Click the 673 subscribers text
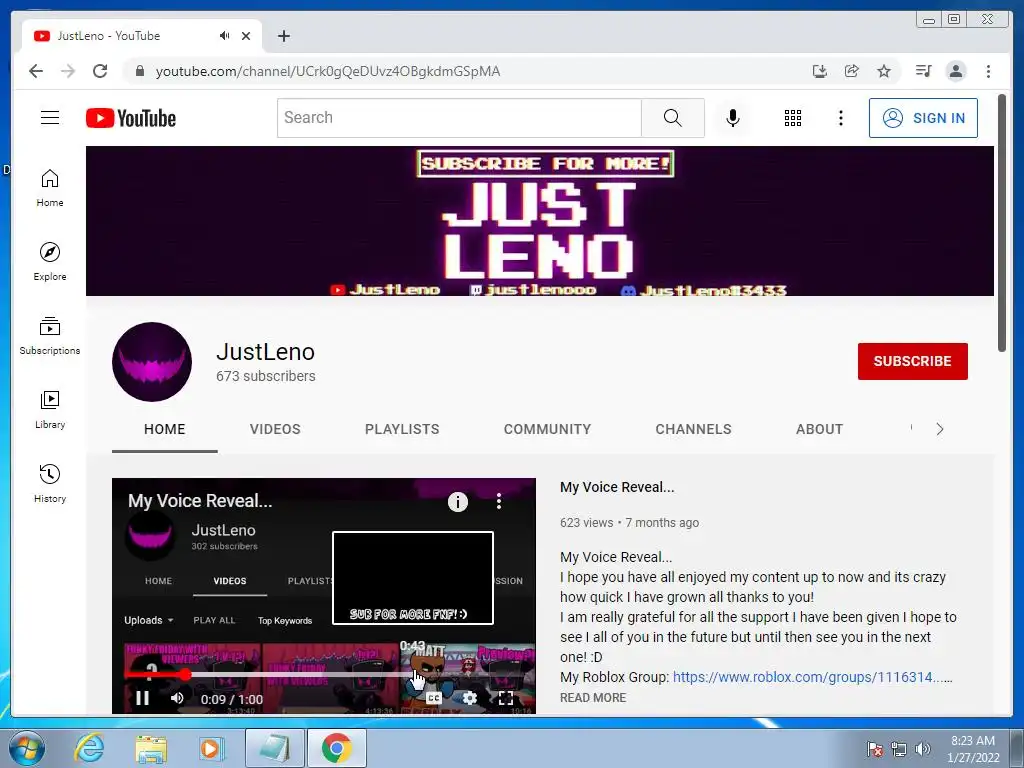 pos(266,376)
